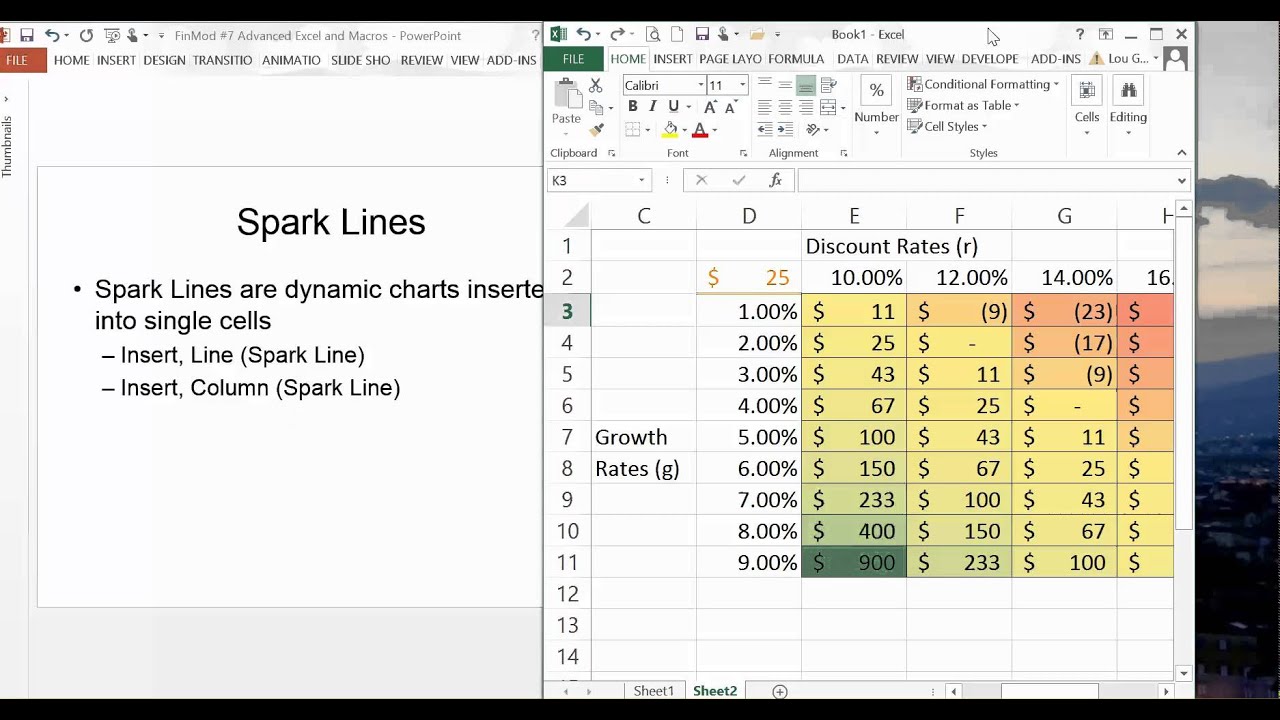Image resolution: width=1280 pixels, height=720 pixels.
Task: Toggle Align Left in Alignment group
Action: click(765, 108)
